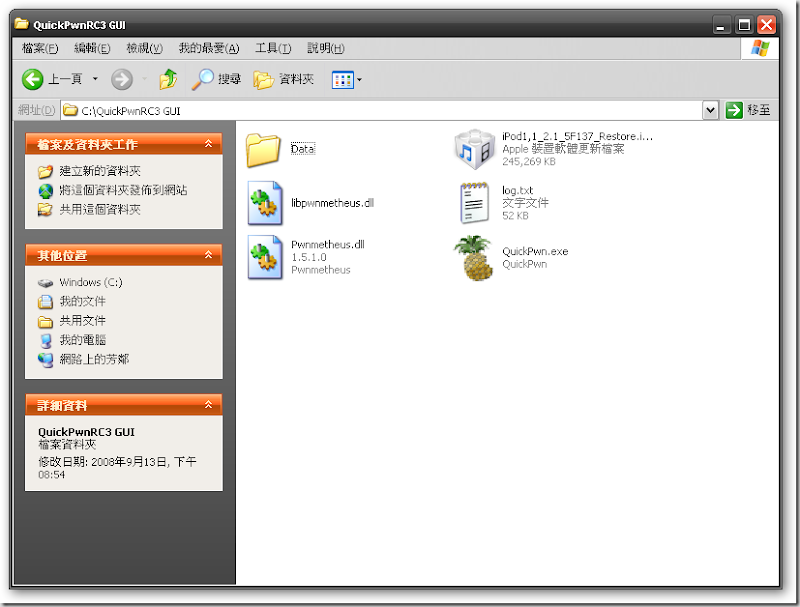Click the log.txt filename text
Screen dimensions: 800x607
click(x=517, y=190)
